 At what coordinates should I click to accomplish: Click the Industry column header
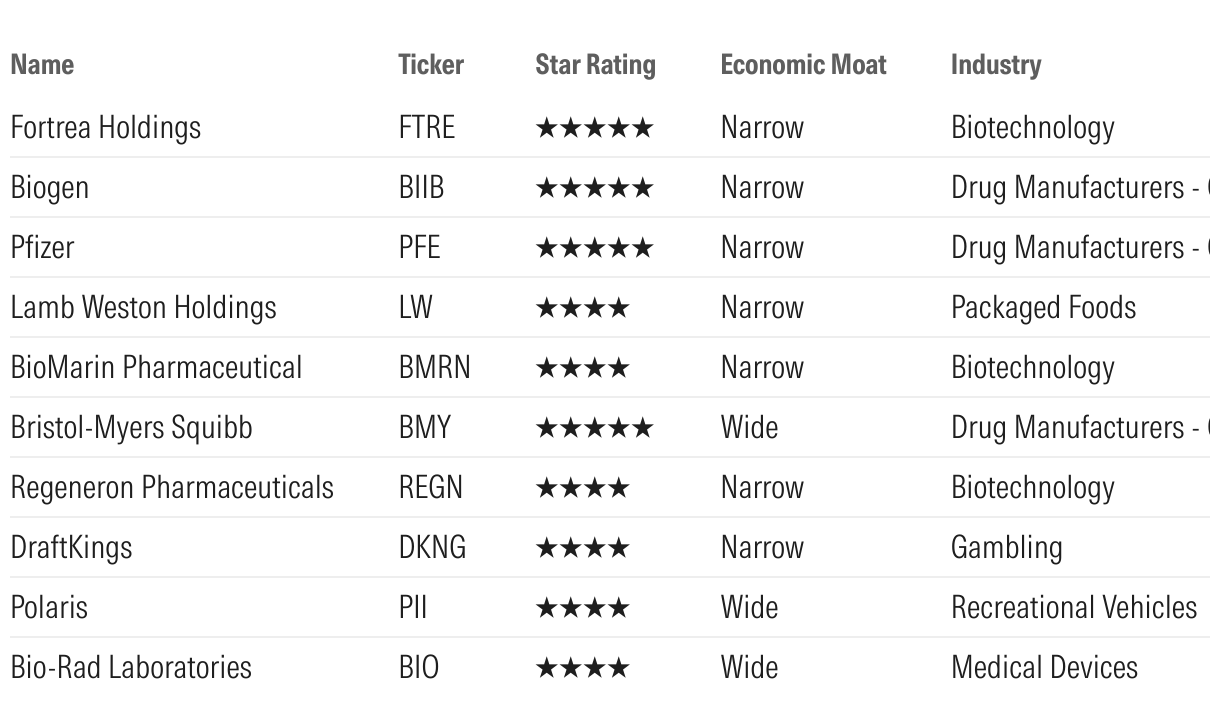click(995, 65)
